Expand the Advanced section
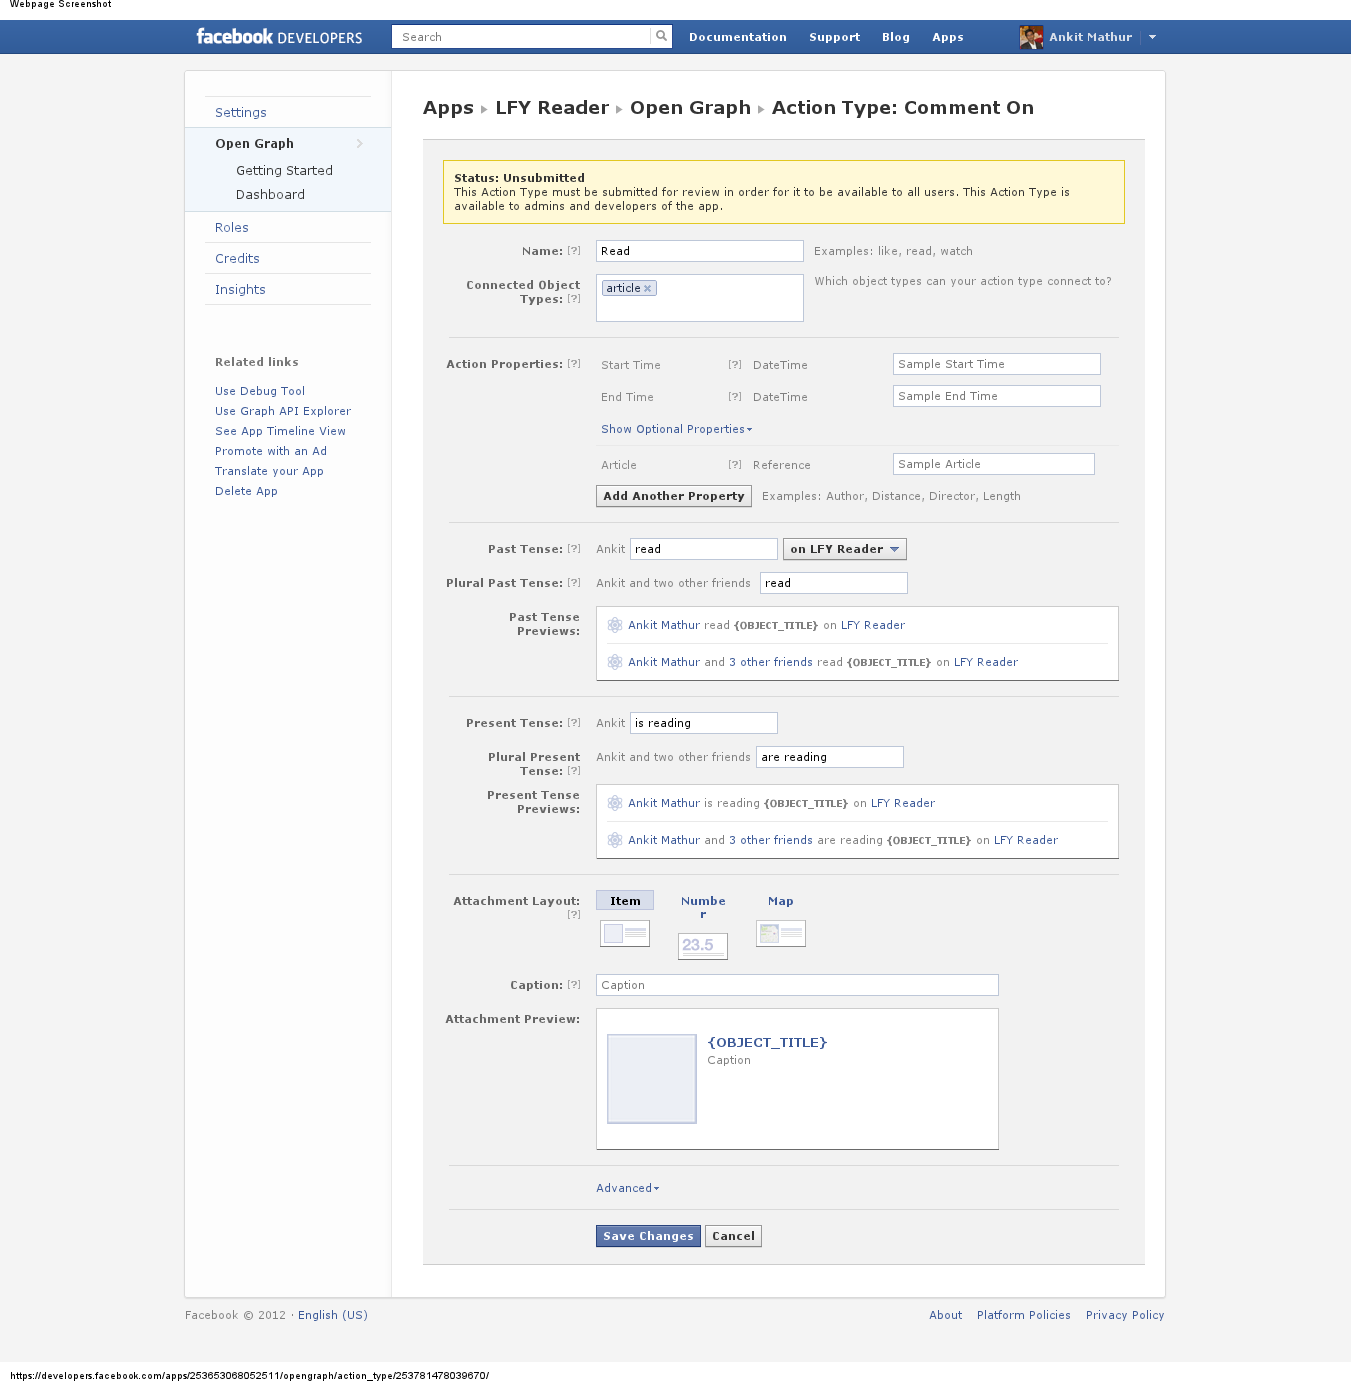 627,1188
